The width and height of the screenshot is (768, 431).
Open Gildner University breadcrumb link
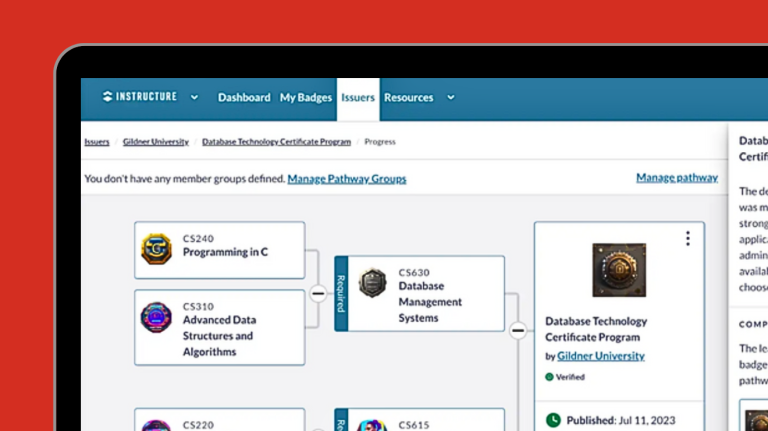tap(156, 142)
